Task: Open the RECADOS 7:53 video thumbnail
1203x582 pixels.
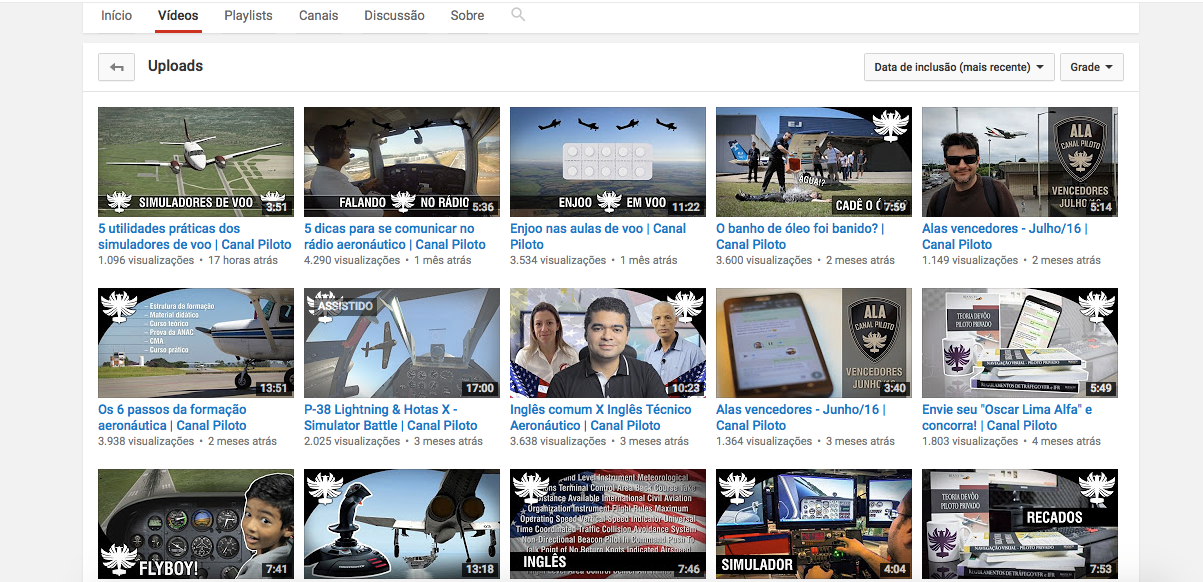Action: (x=1020, y=524)
